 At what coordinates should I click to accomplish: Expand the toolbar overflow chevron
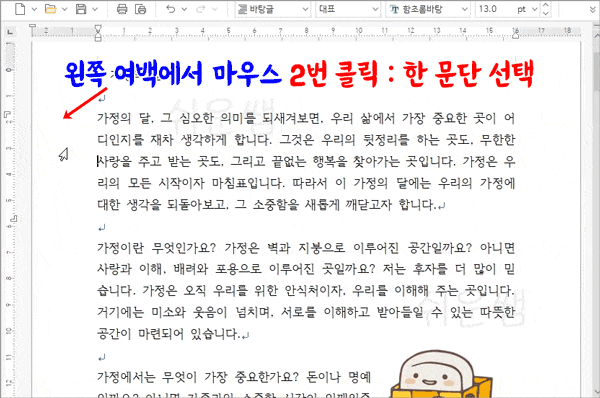pyautogui.click(x=592, y=10)
